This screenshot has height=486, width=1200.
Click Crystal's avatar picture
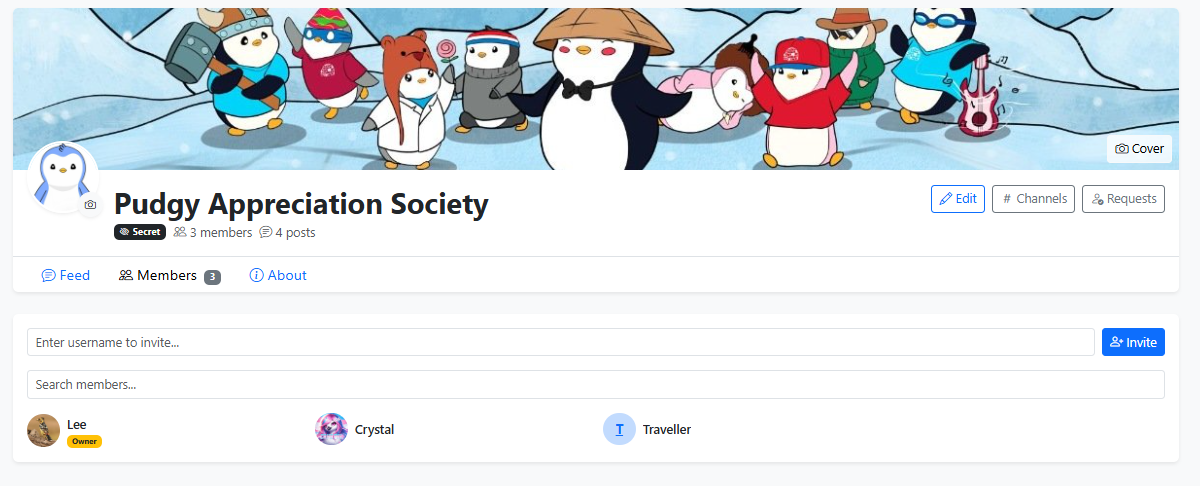pos(332,429)
